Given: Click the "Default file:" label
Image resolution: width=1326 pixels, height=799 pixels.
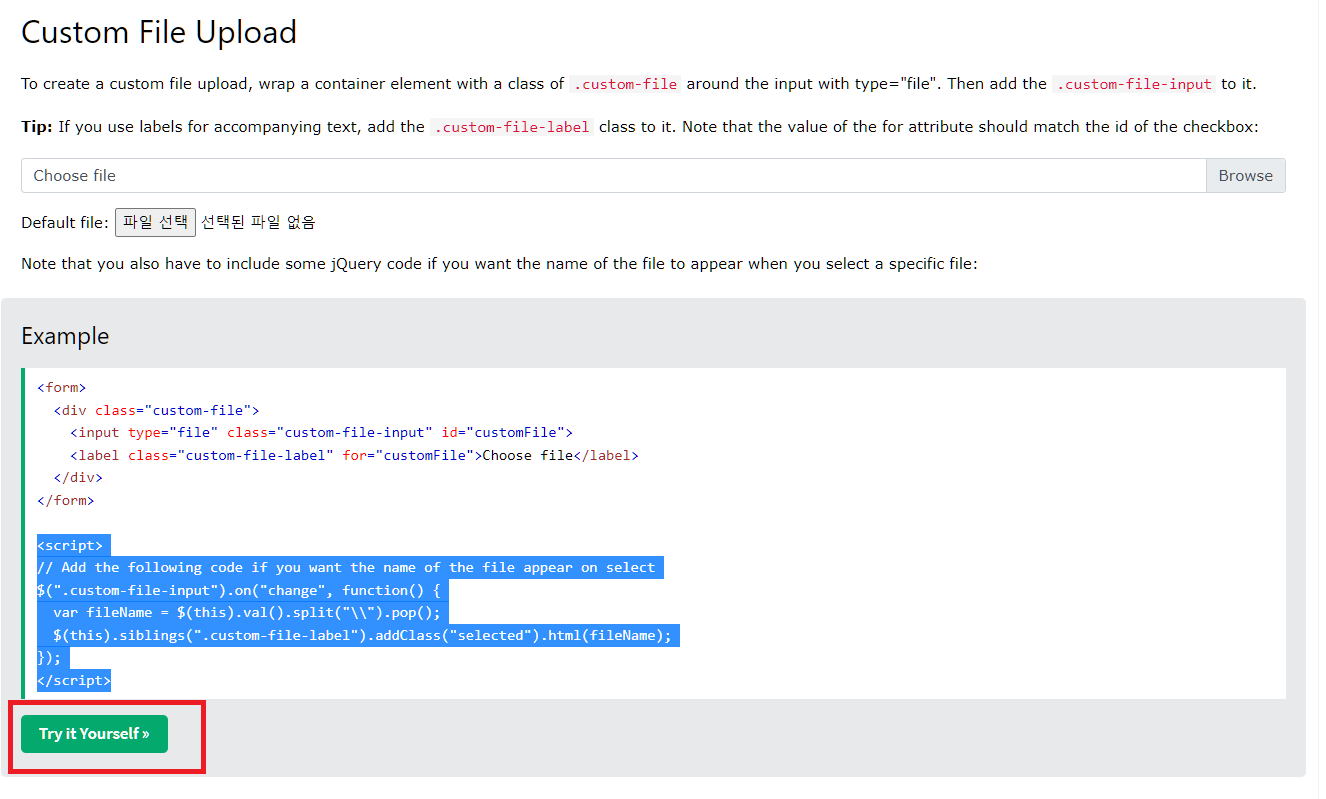Looking at the screenshot, I should click(65, 222).
